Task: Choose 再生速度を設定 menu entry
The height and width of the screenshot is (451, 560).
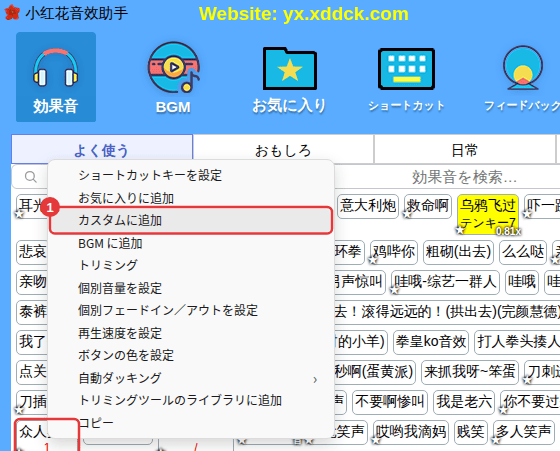Action: click(191, 333)
